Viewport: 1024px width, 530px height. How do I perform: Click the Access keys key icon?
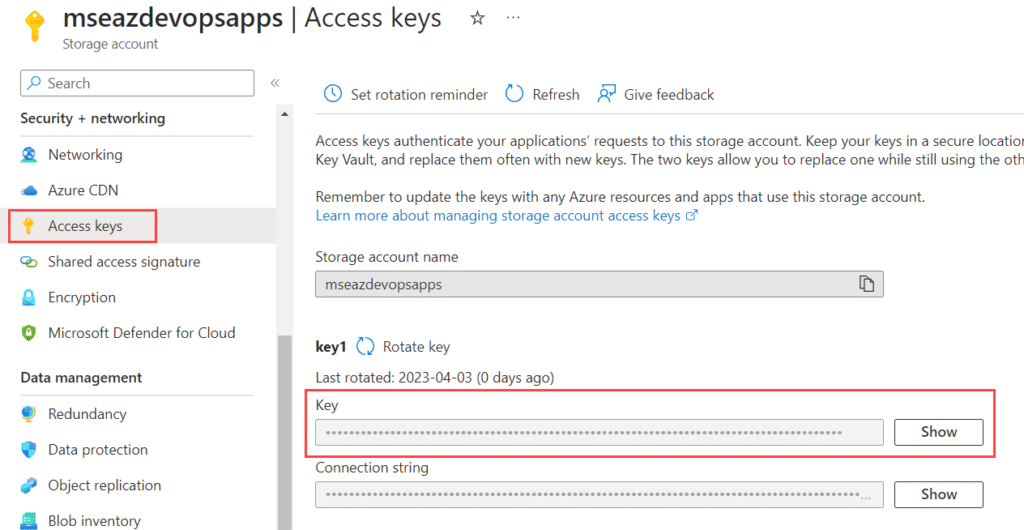pos(28,226)
